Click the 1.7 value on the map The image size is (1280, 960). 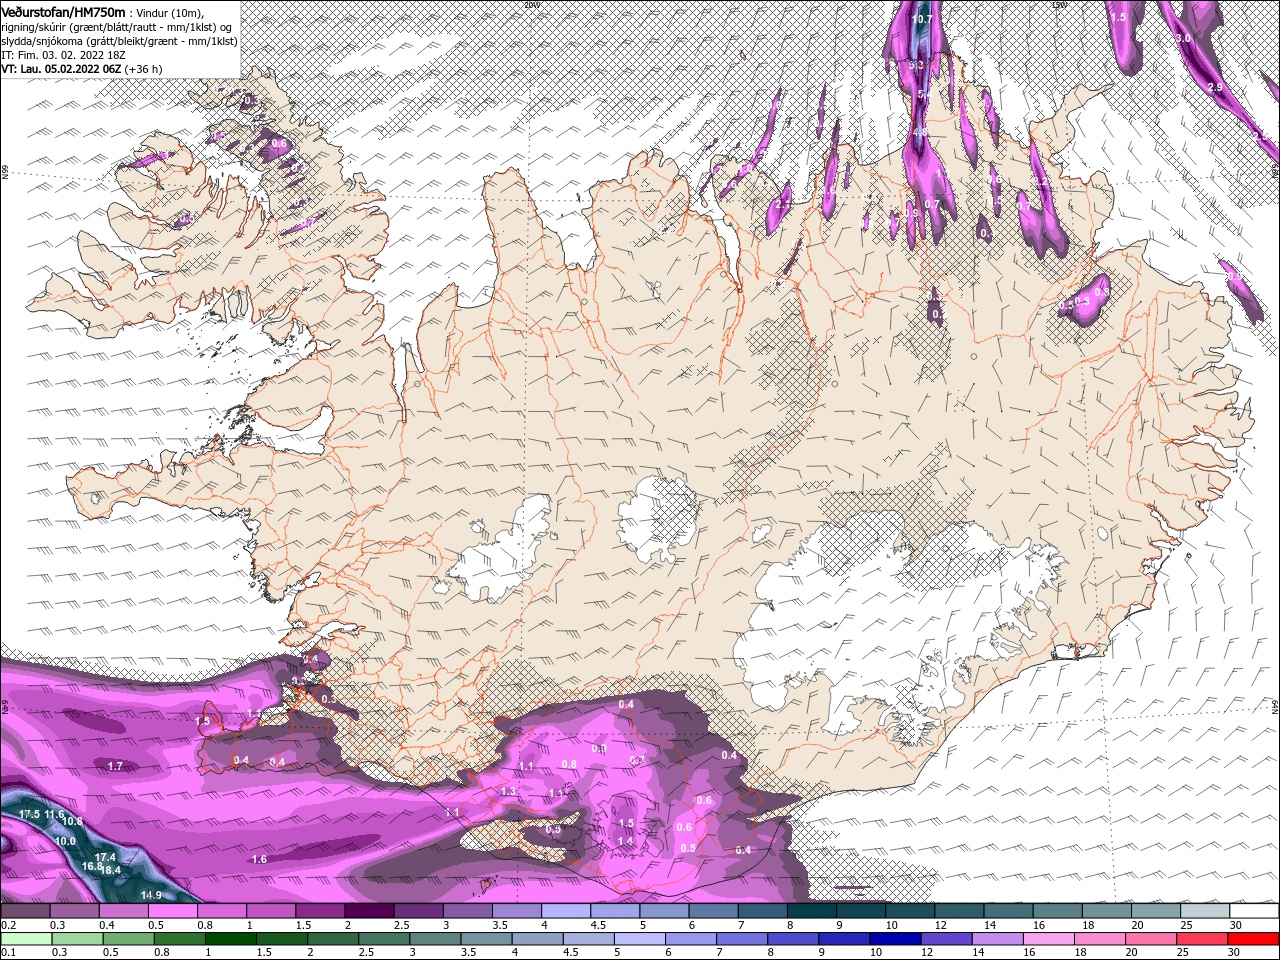(x=115, y=766)
